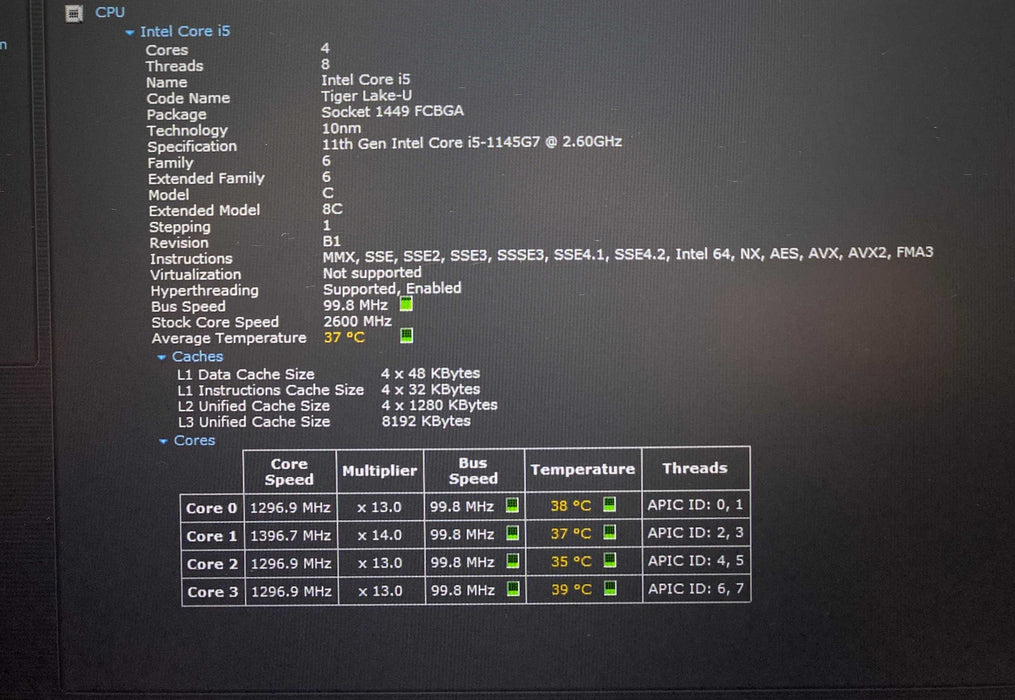Click APIC ID: 6, 7 cell
This screenshot has height=700, width=1015.
tap(697, 589)
